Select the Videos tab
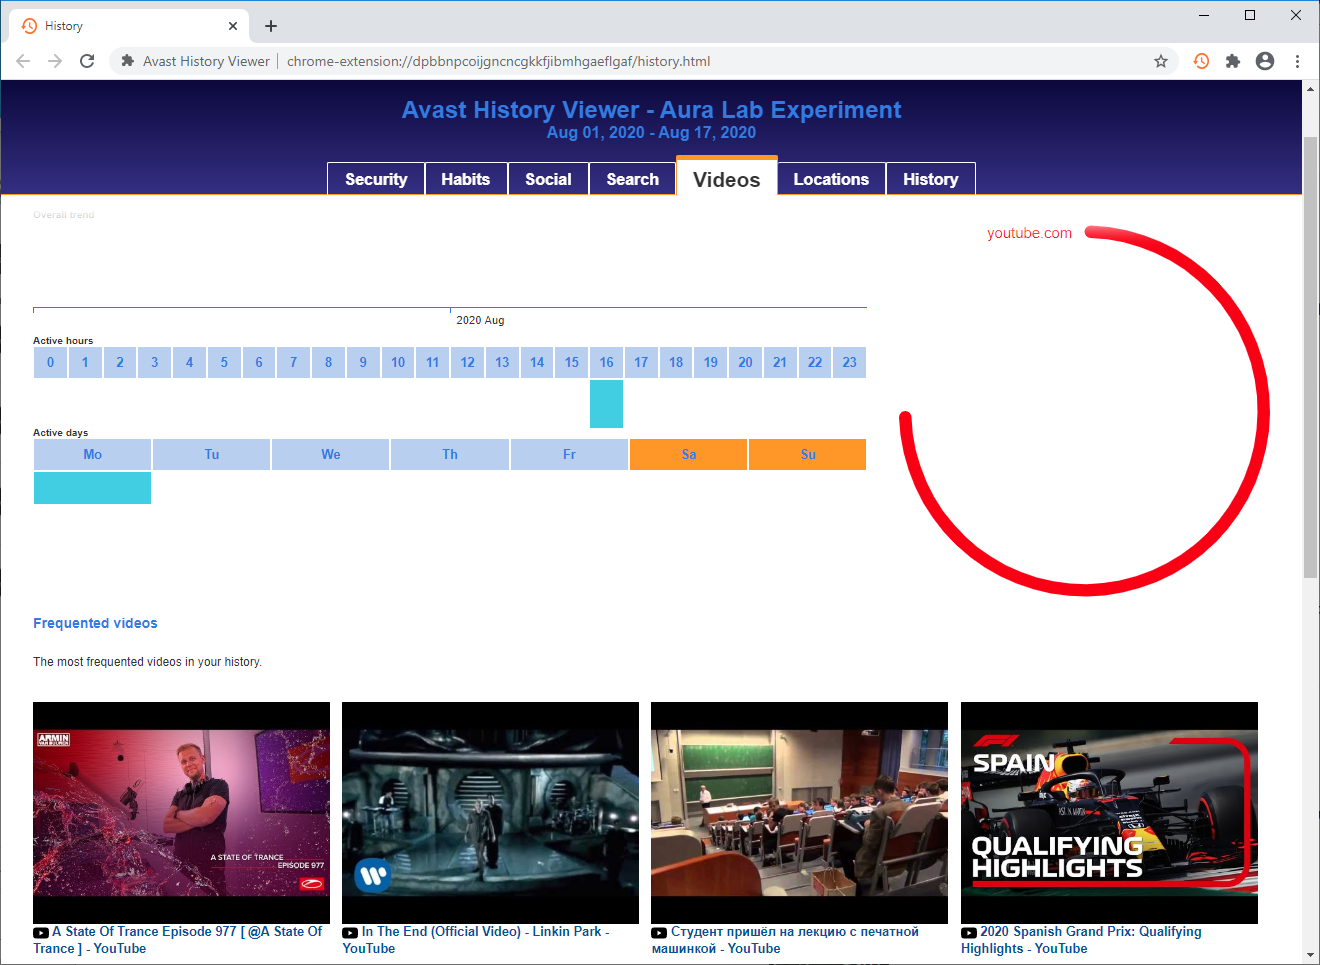The image size is (1320, 965). pos(727,178)
